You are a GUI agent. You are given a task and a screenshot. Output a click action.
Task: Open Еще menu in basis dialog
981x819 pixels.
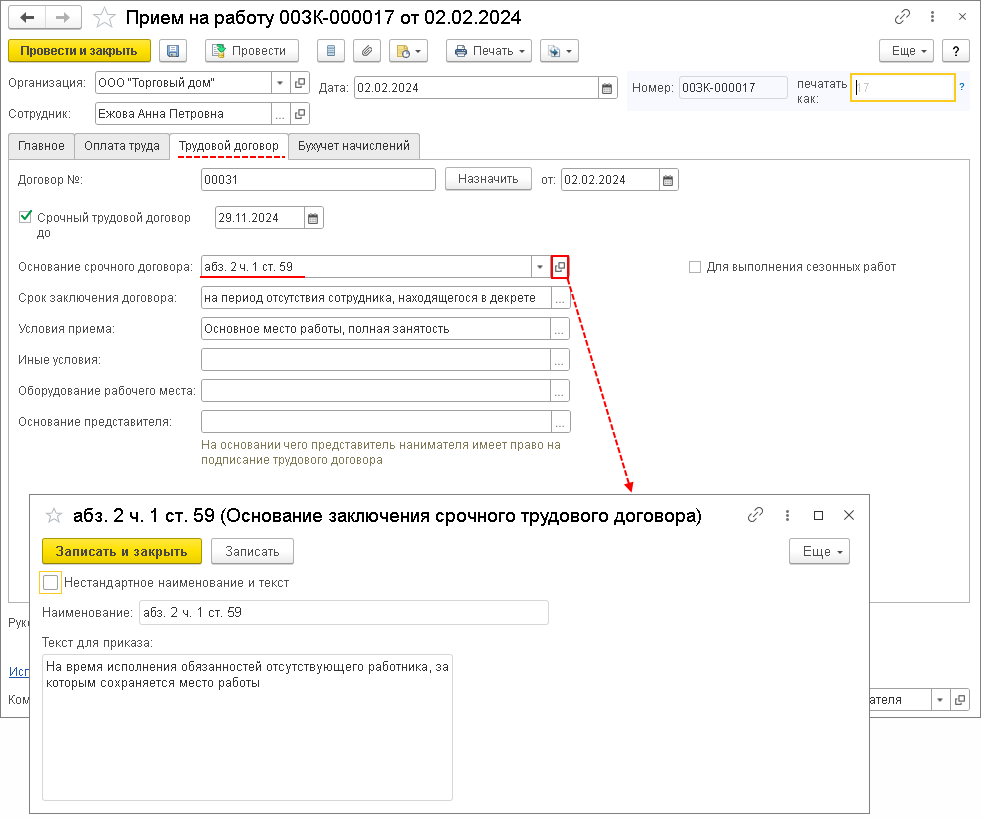coord(820,552)
